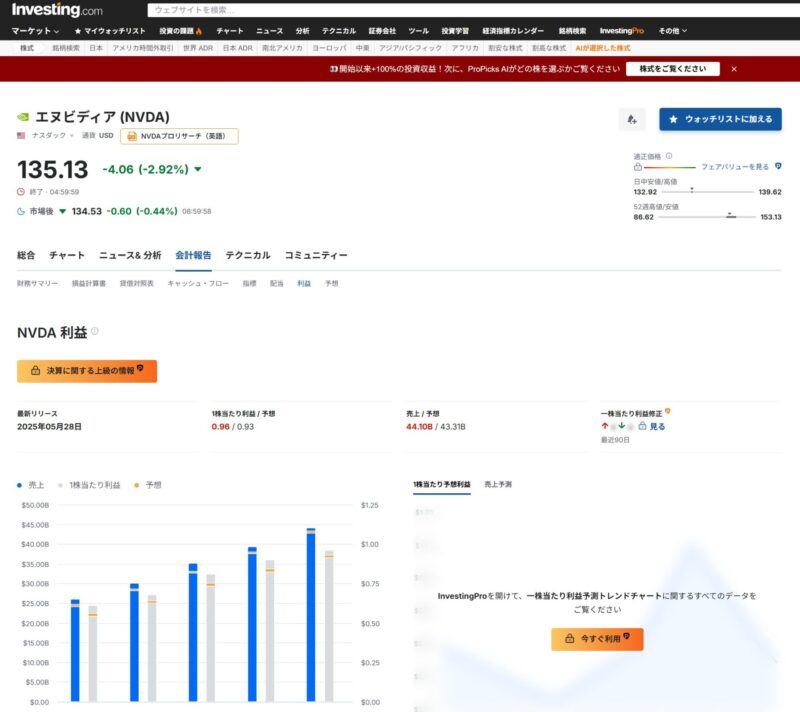Image resolution: width=800 pixels, height=712 pixels.
Task: Click the info icon next to NVDA 利益
Action: click(94, 332)
